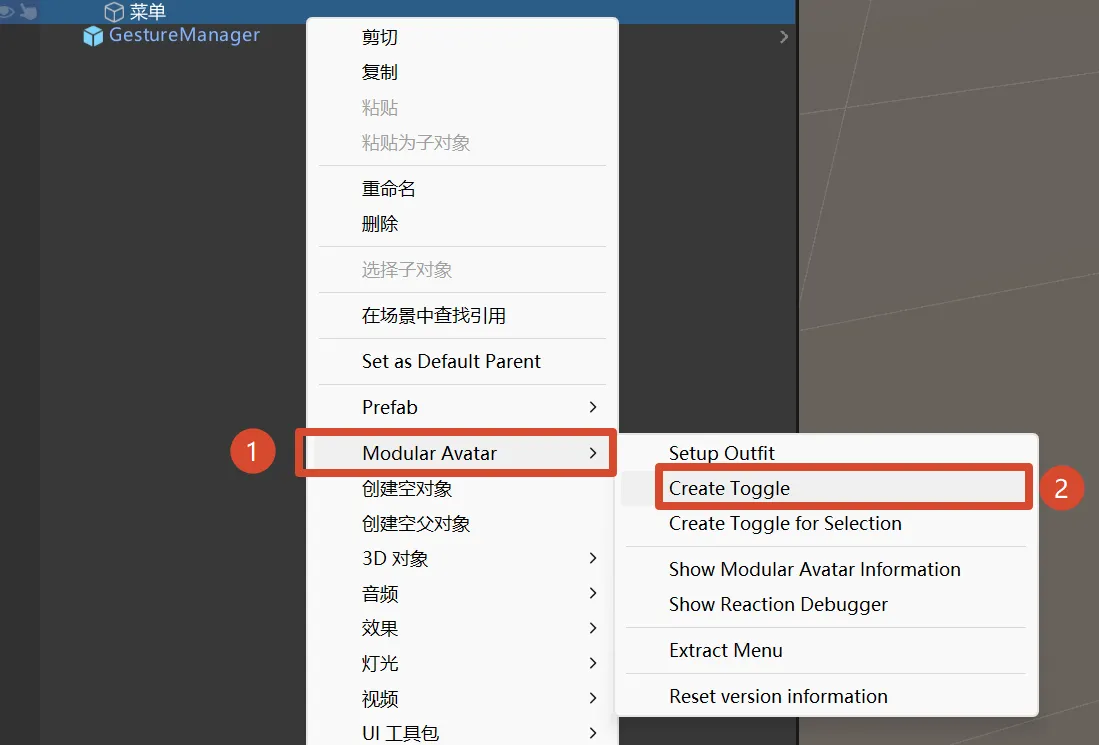Expand the arrow at the right of GestureManager row
Viewport: 1099px width, 745px height.
point(784,36)
